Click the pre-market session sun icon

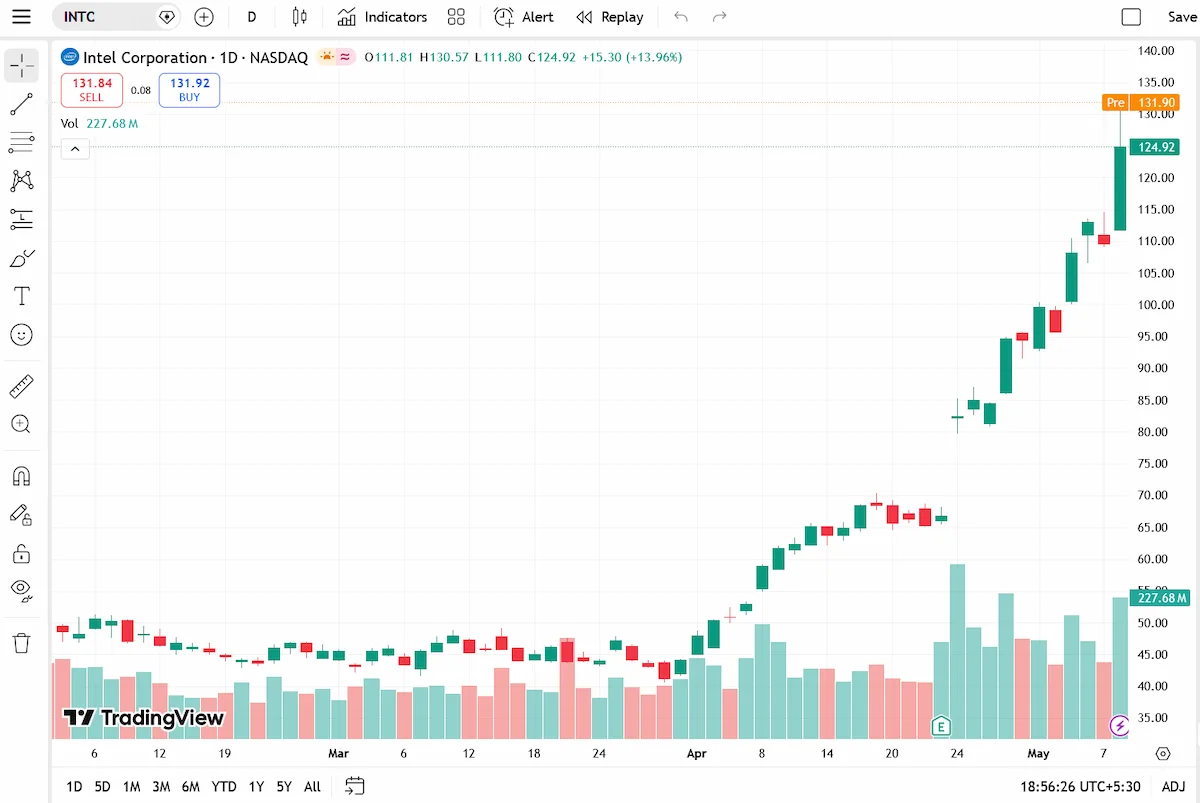[x=326, y=57]
